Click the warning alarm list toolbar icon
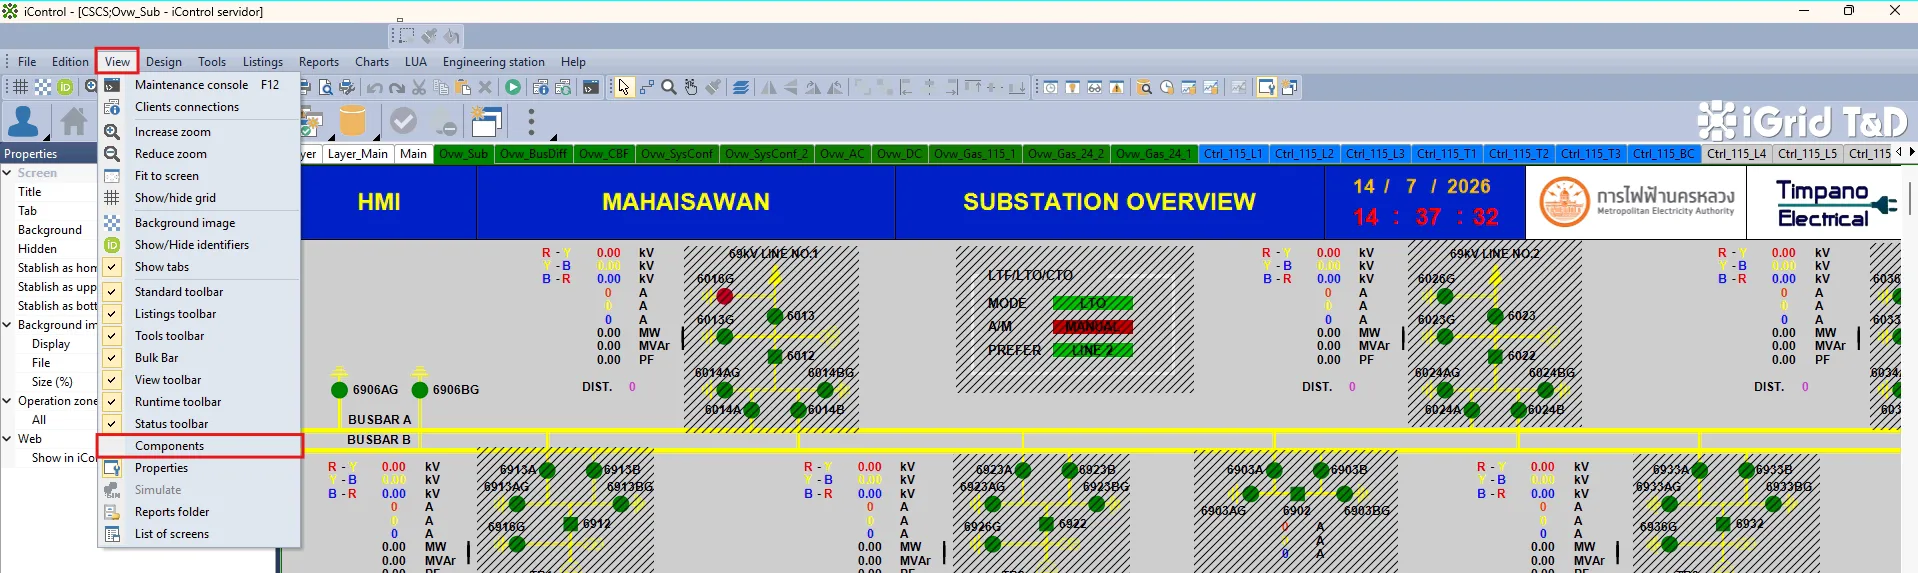The width and height of the screenshot is (1918, 573). tap(1117, 88)
